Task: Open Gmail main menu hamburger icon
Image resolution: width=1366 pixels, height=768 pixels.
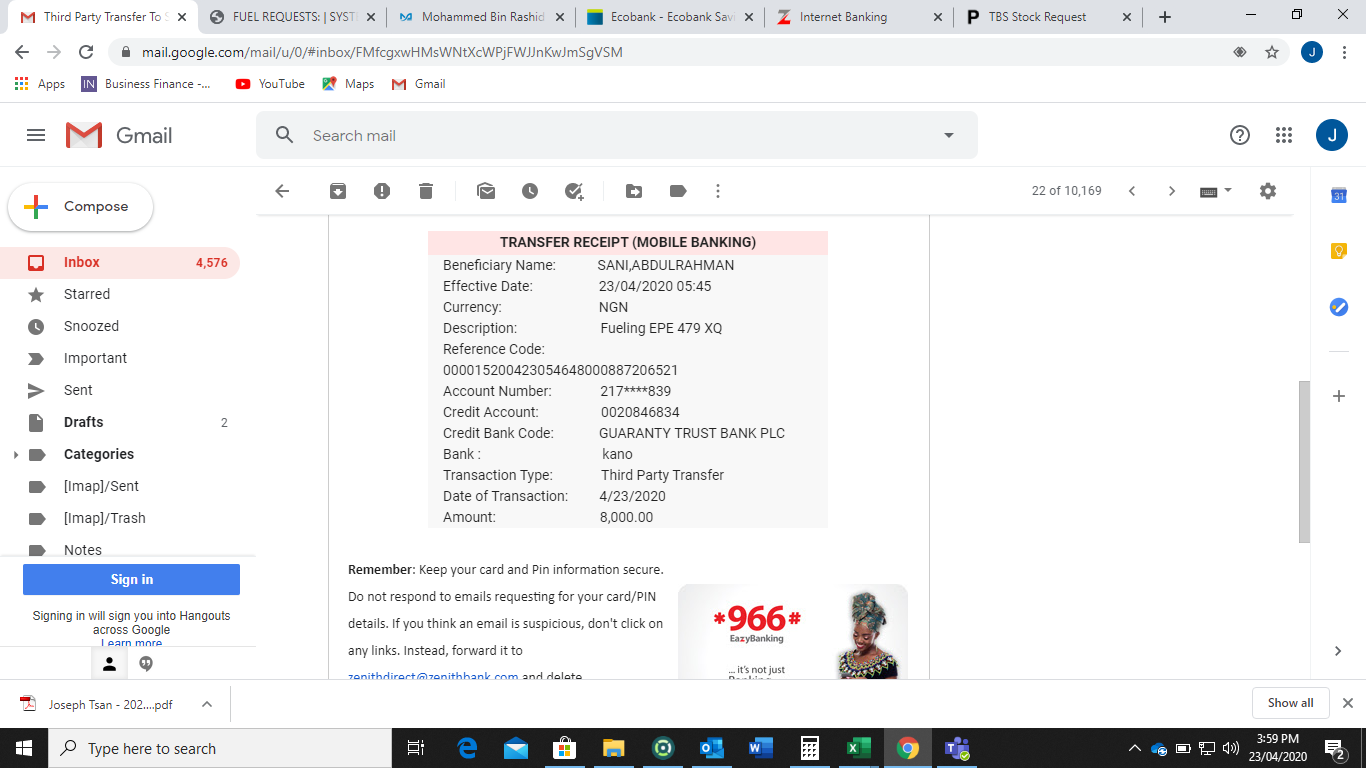Action: pyautogui.click(x=36, y=135)
